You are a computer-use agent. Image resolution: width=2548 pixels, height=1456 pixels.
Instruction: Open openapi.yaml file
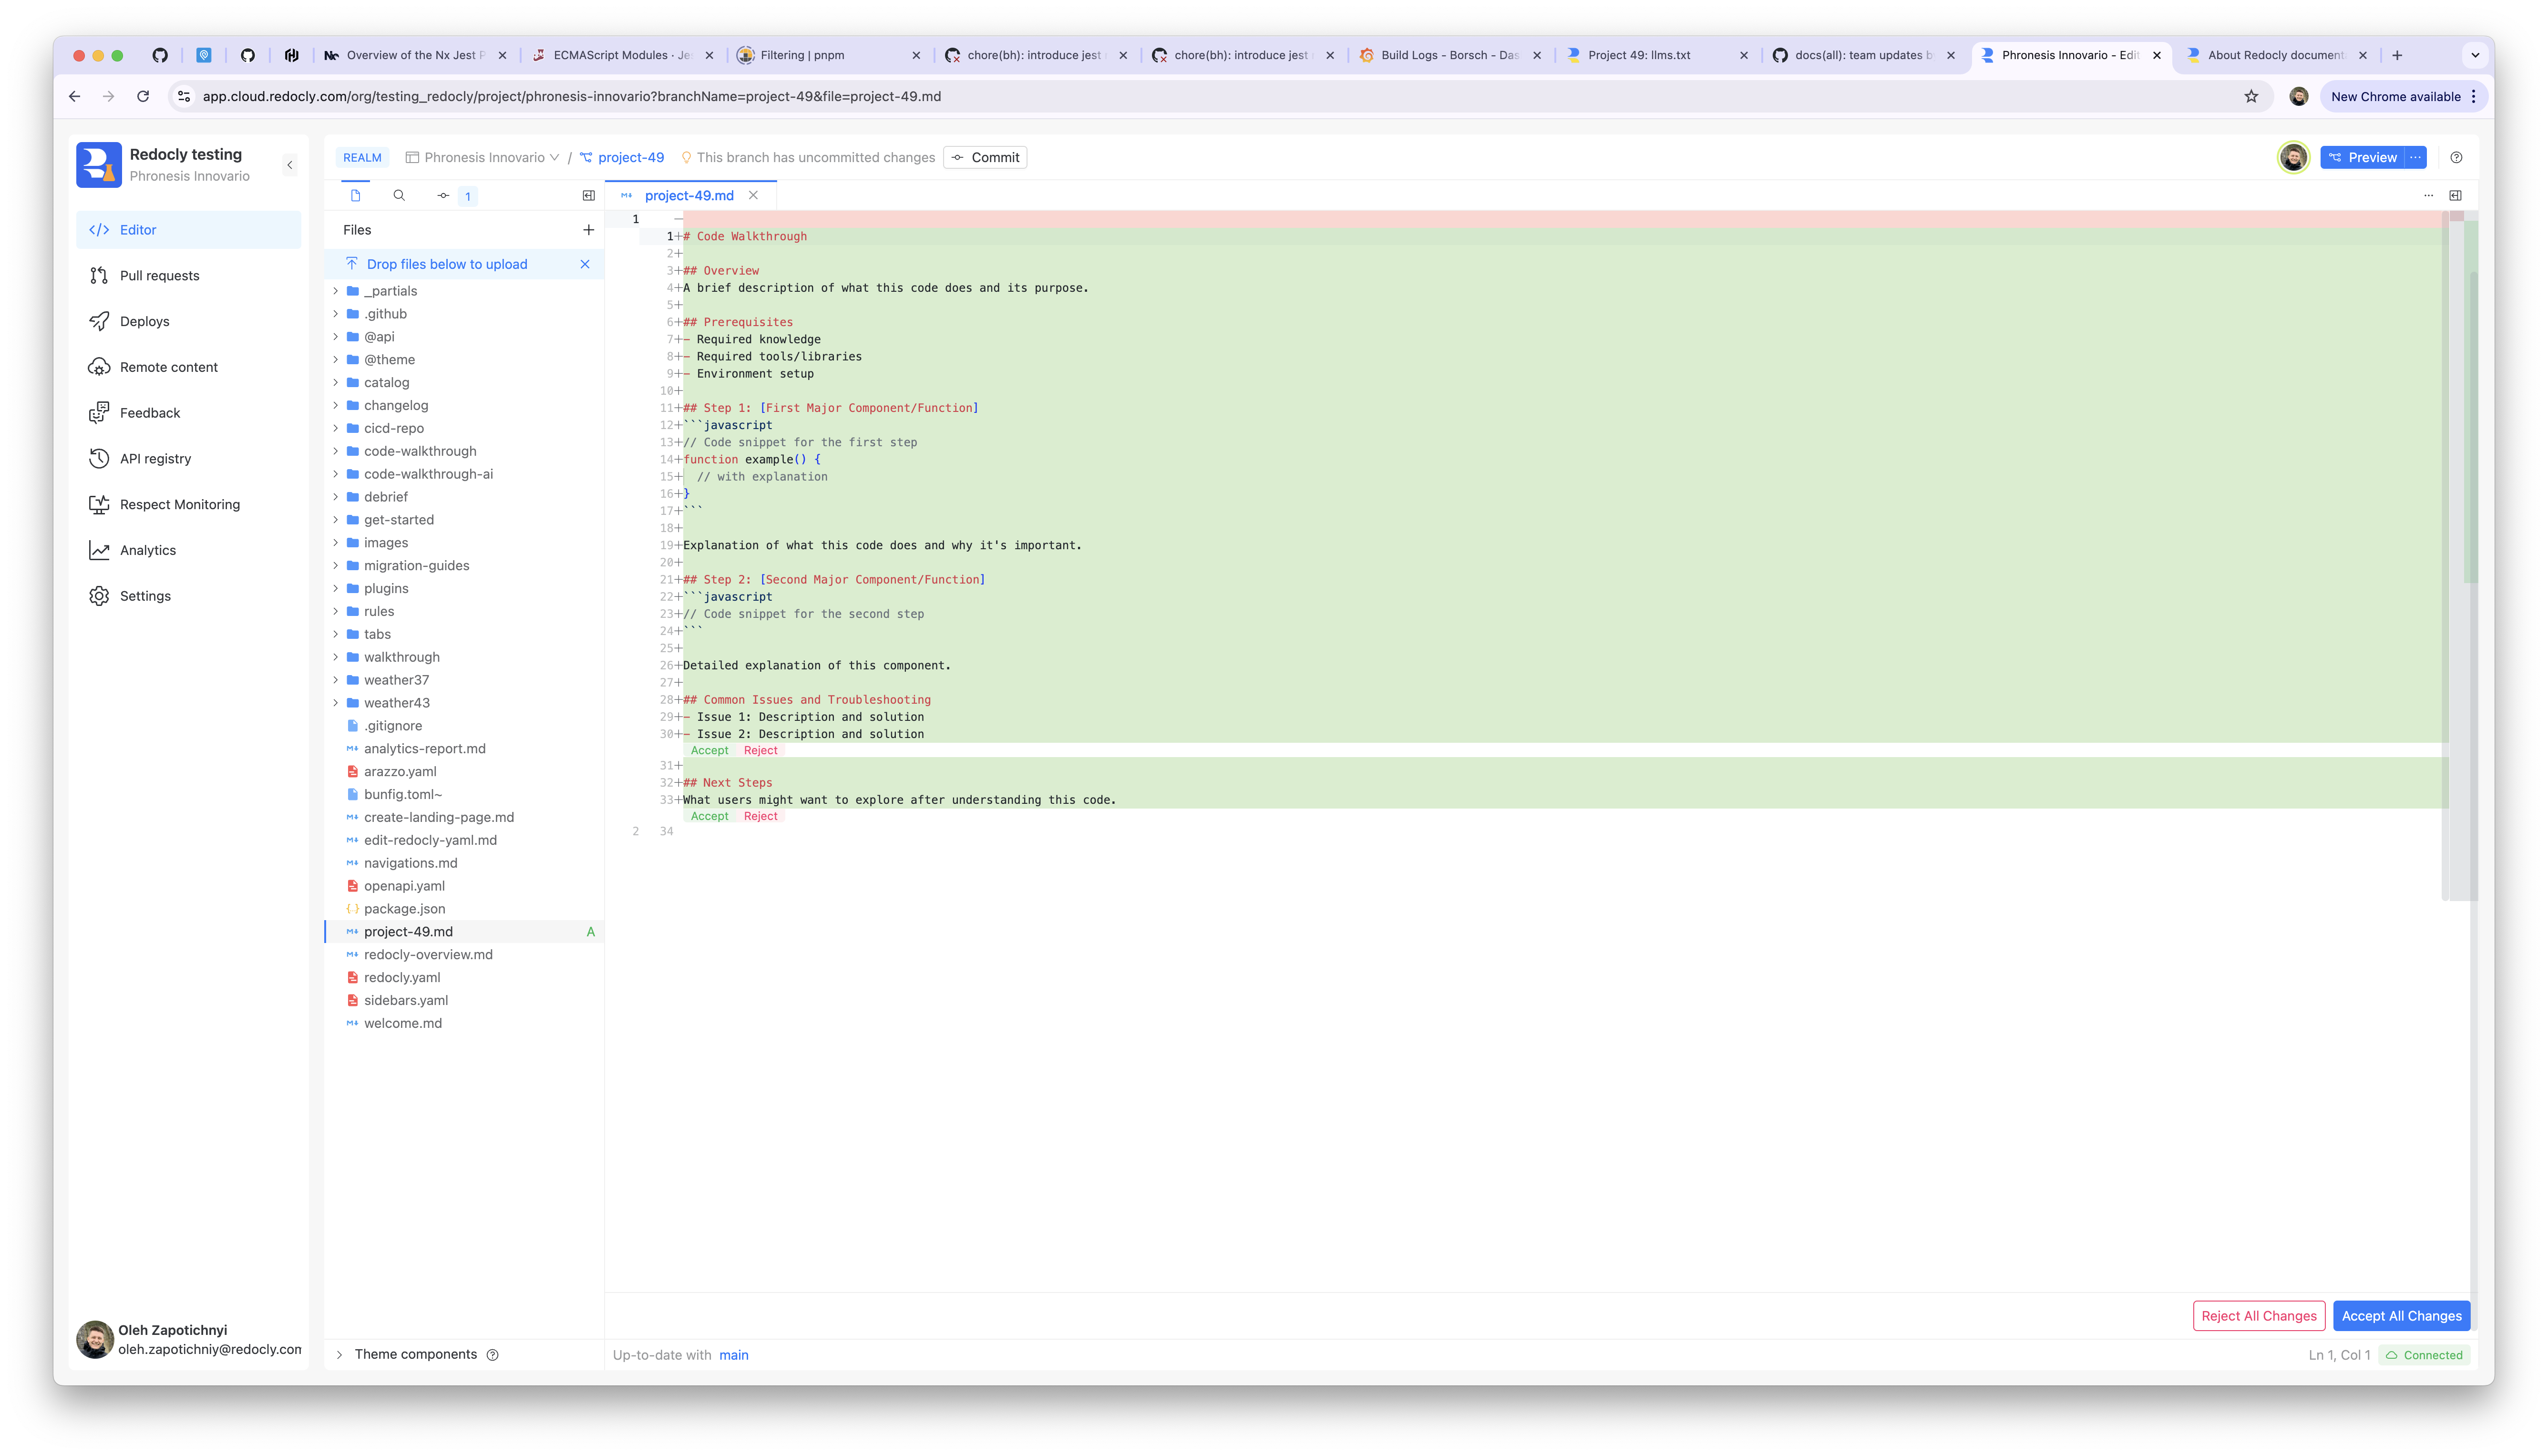pyautogui.click(x=404, y=886)
